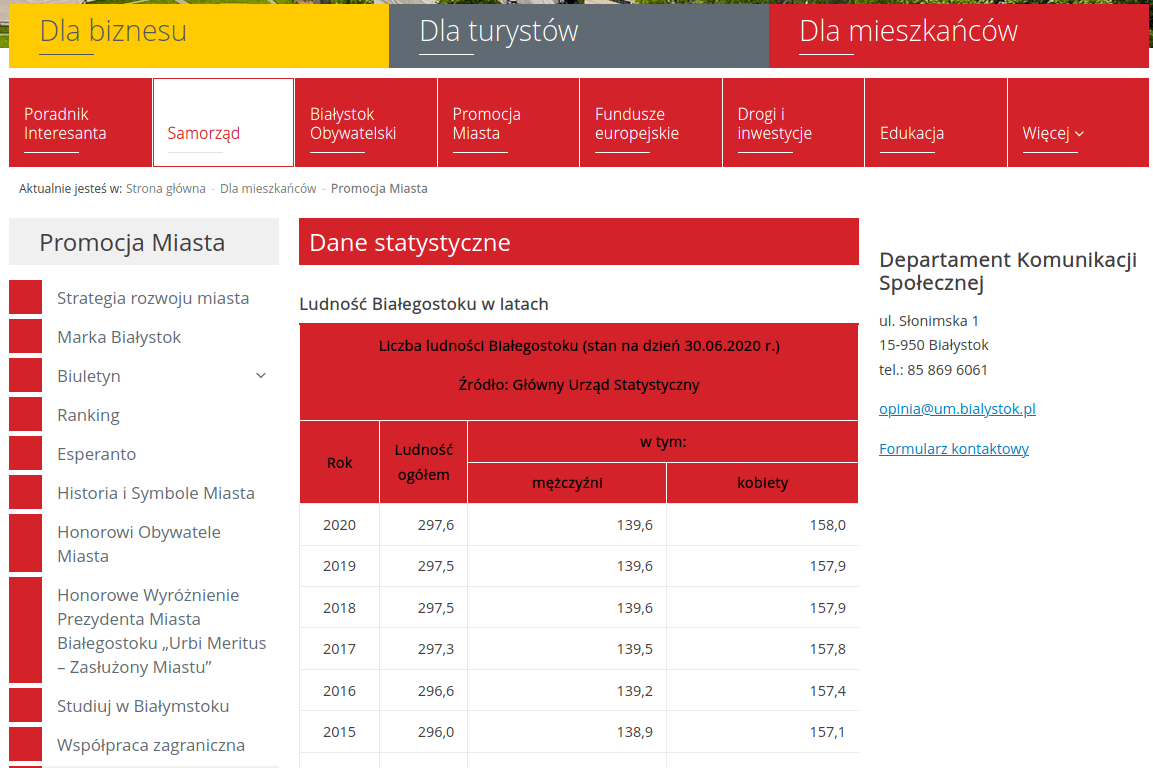Open Historia i Symbole Miasta
This screenshot has width=1153, height=768.
(x=156, y=493)
